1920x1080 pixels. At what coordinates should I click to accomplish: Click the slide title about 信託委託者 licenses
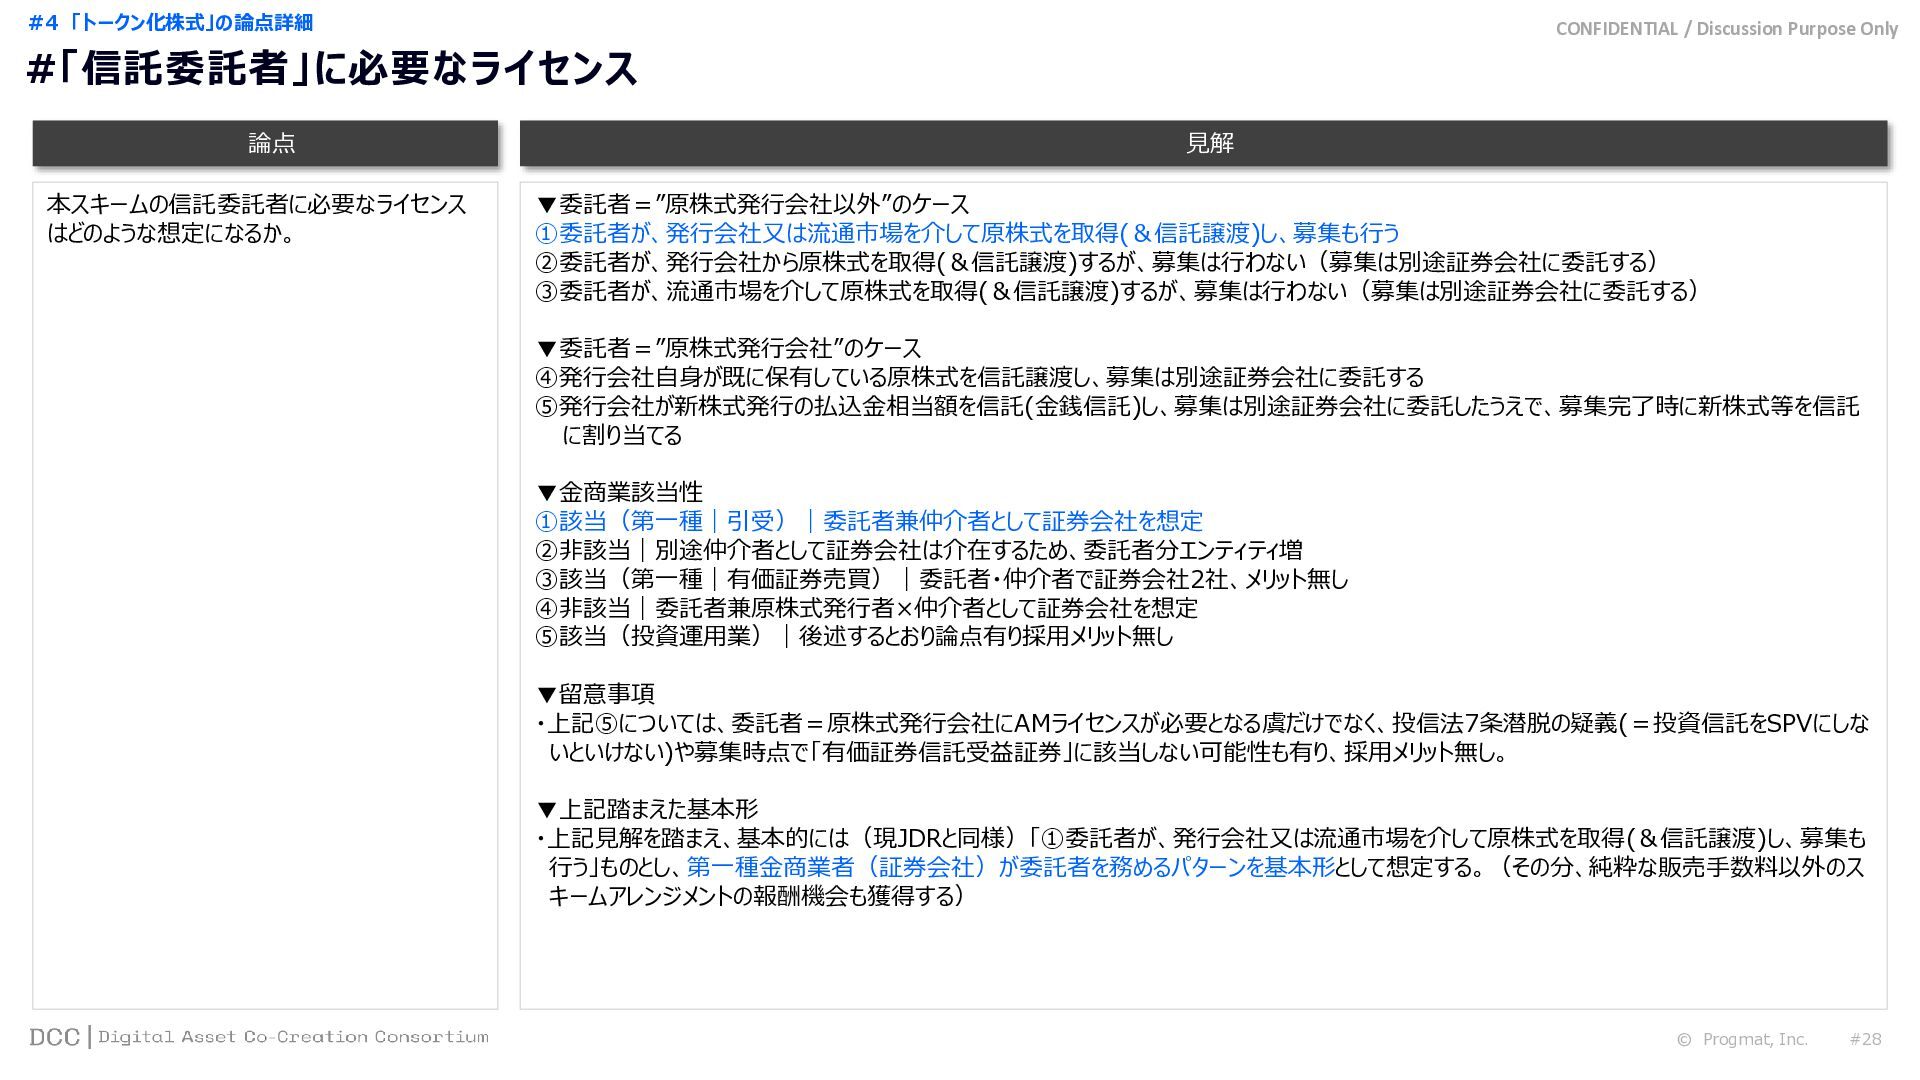[x=332, y=69]
